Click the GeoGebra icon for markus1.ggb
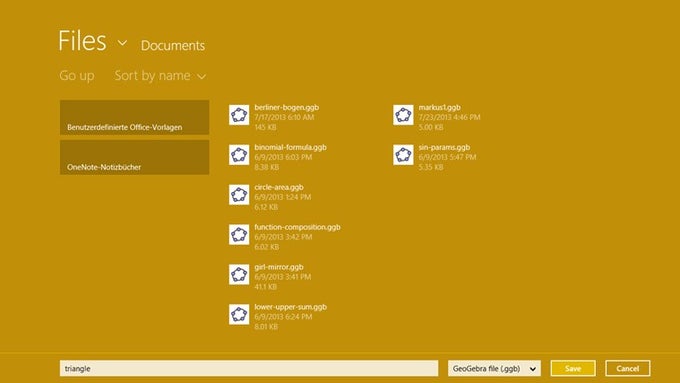The width and height of the screenshot is (680, 383). [403, 115]
